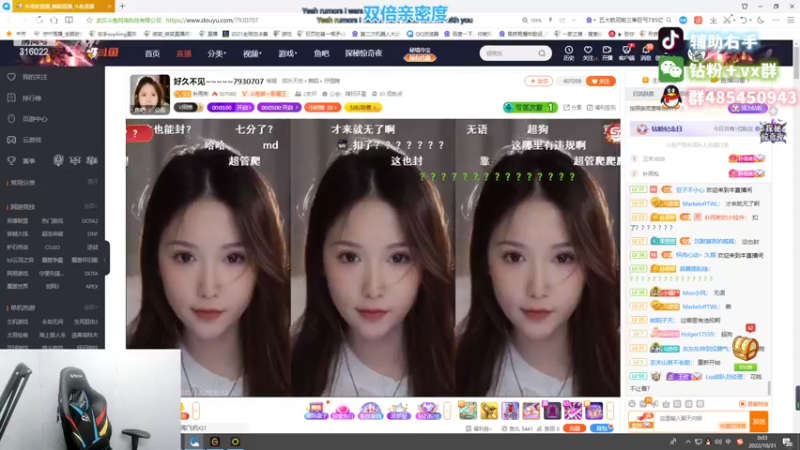Viewport: 800px width, 450px height.
Task: Open the 消息 messages bell icon
Action: tap(645, 53)
